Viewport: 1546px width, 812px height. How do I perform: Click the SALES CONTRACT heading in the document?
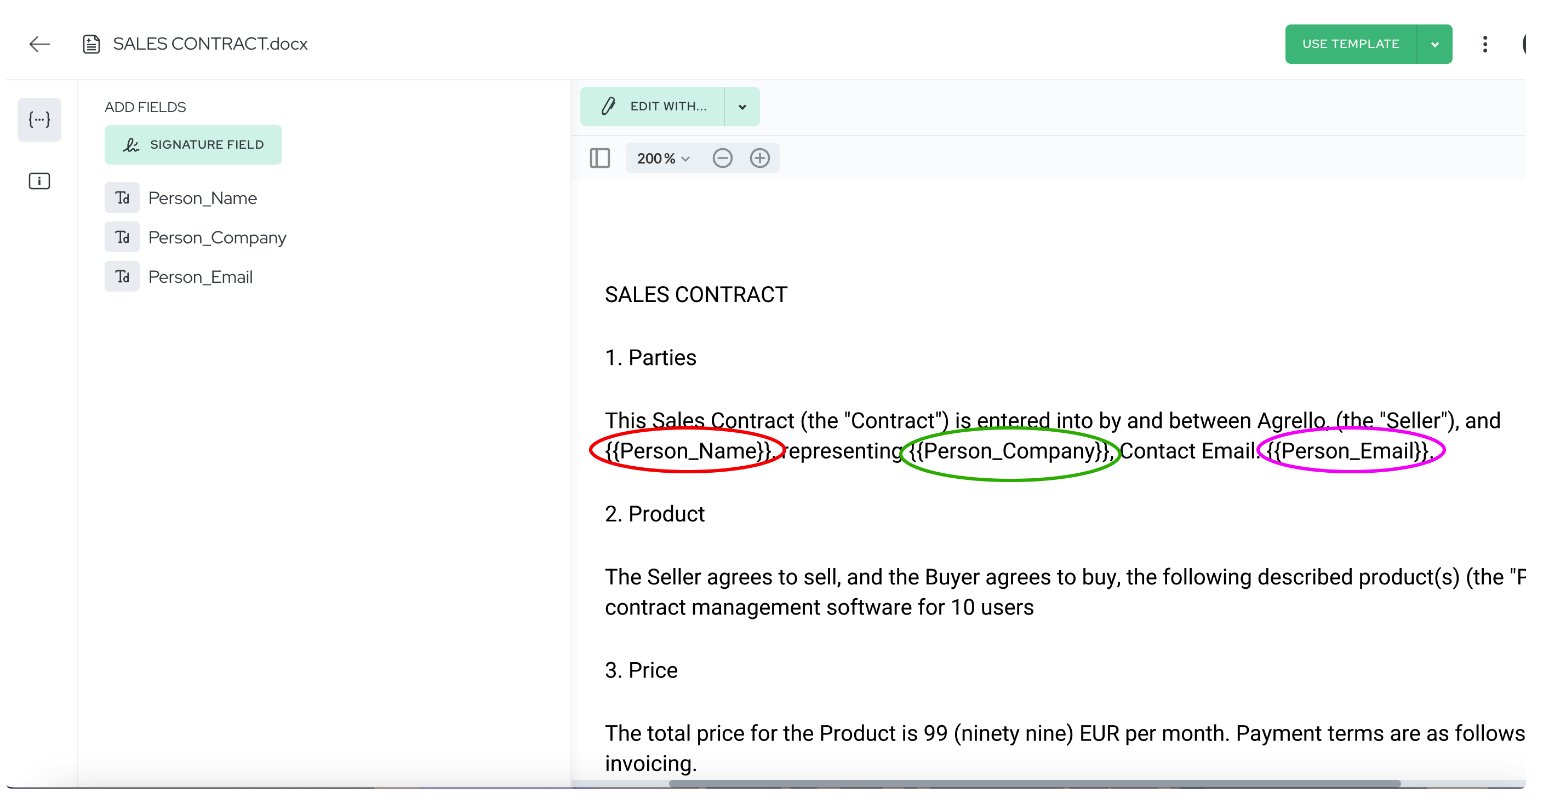tap(696, 295)
